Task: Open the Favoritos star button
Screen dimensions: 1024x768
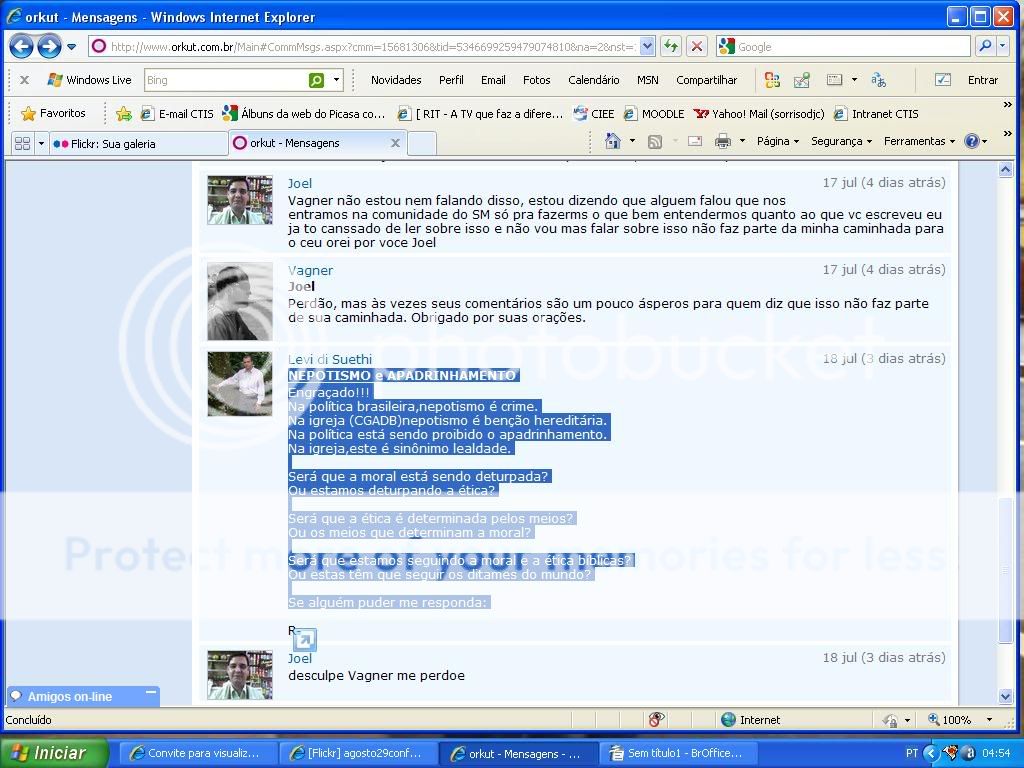Action: tap(54, 113)
